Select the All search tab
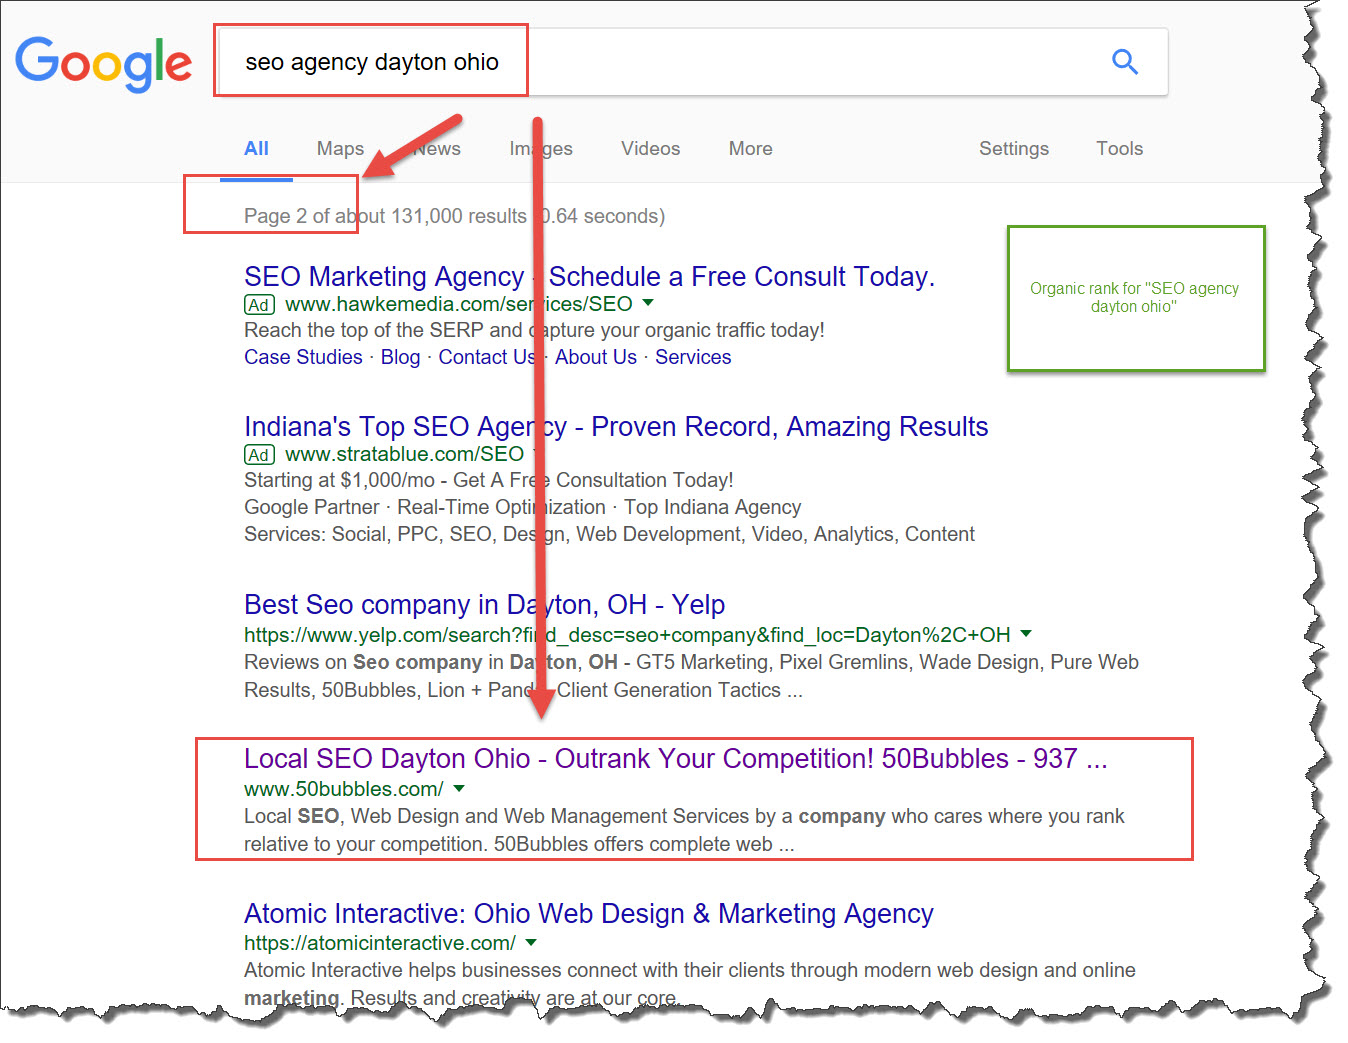 coord(256,148)
